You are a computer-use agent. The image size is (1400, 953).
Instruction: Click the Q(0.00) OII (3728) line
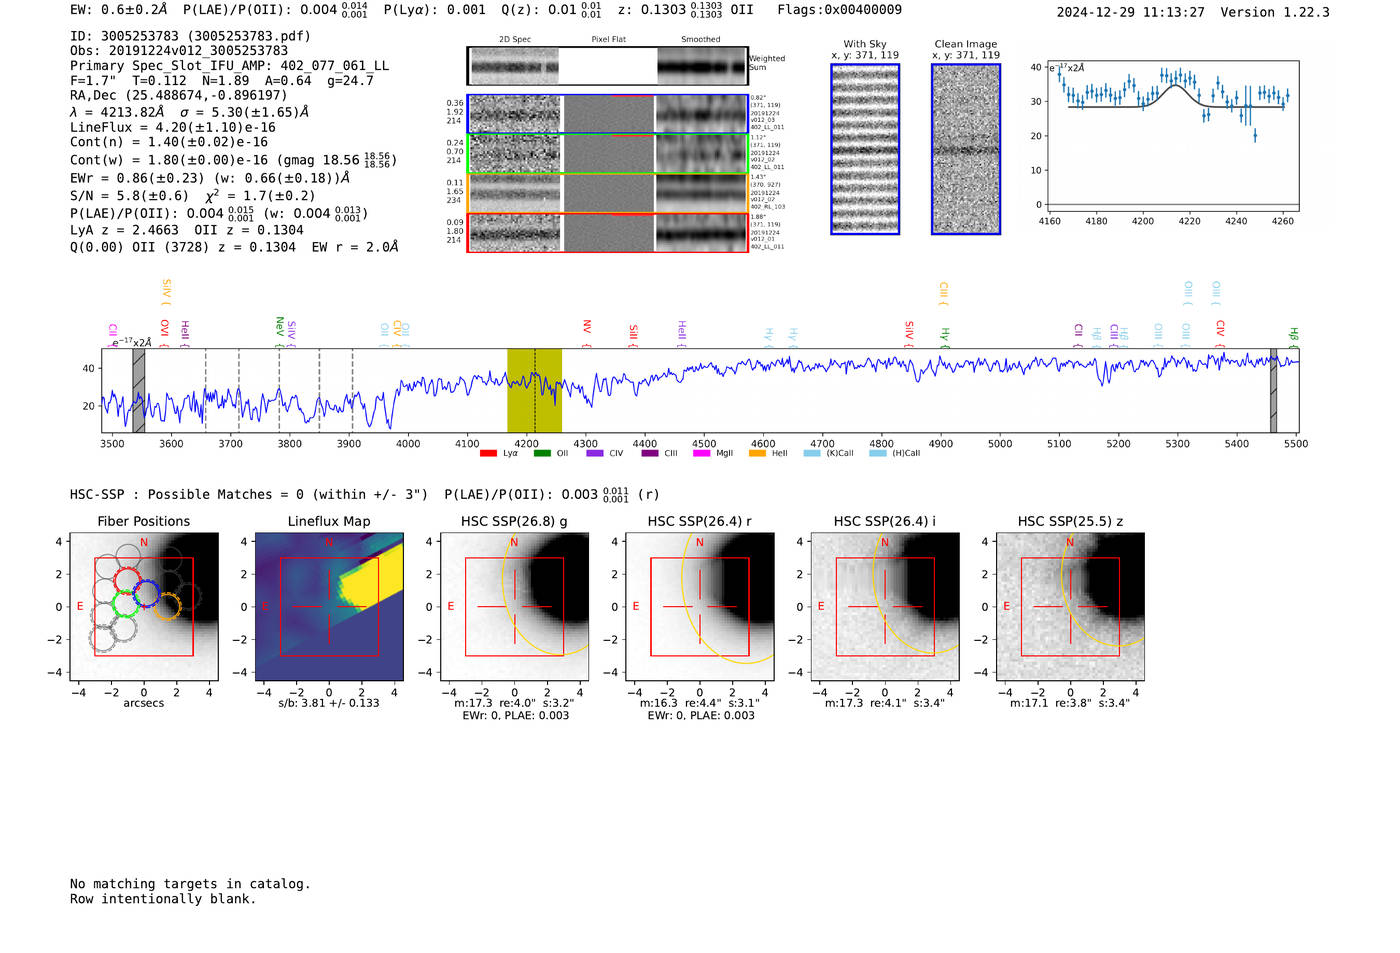[234, 247]
